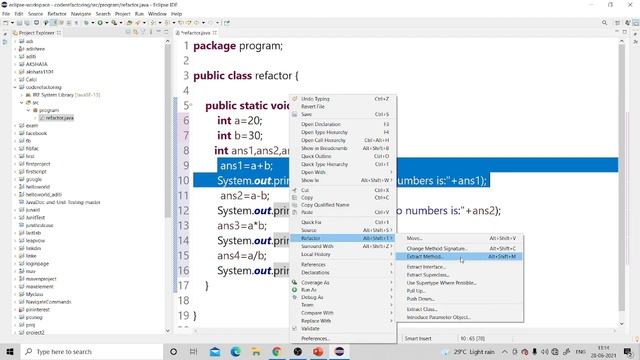This screenshot has height=360, width=640.
Task: Open File Explorer from the taskbar
Action: pyautogui.click(x=256, y=351)
